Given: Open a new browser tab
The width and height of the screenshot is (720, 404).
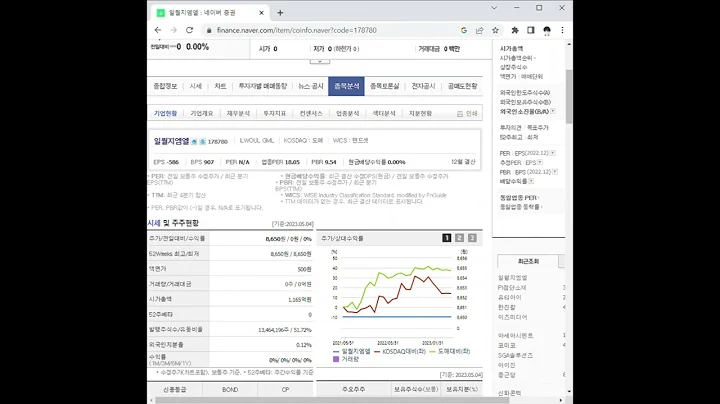Looking at the screenshot, I should [280, 13].
